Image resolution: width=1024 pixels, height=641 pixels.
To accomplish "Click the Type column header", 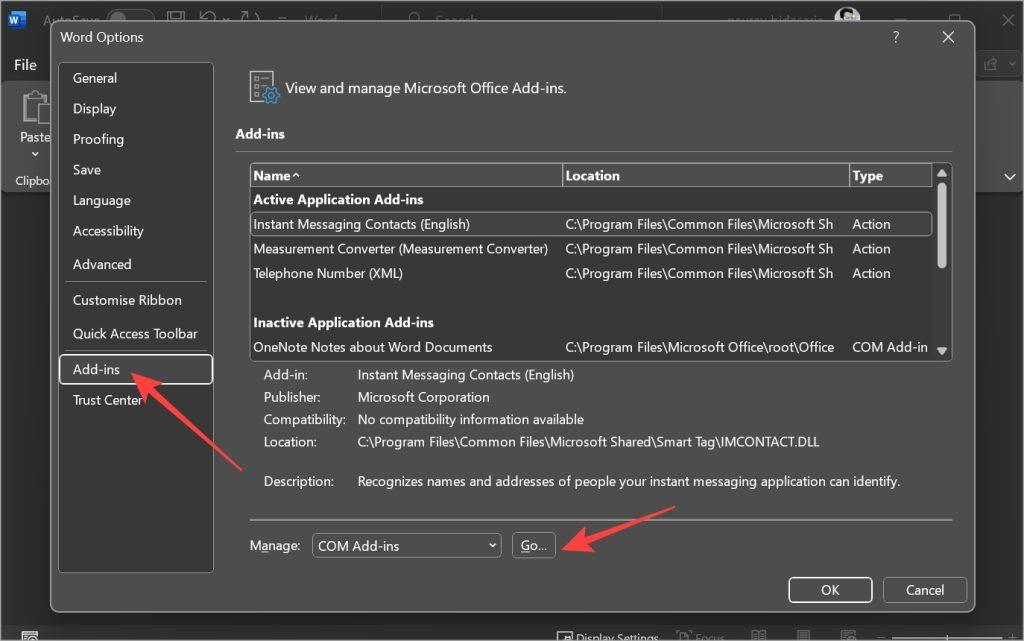I will (x=890, y=176).
